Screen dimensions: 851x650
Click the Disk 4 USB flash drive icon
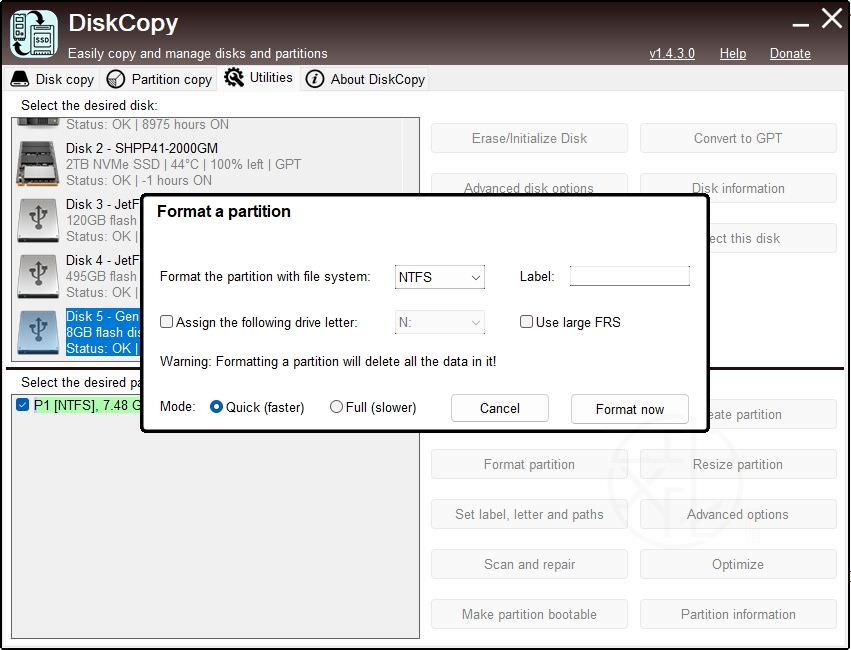tap(37, 276)
